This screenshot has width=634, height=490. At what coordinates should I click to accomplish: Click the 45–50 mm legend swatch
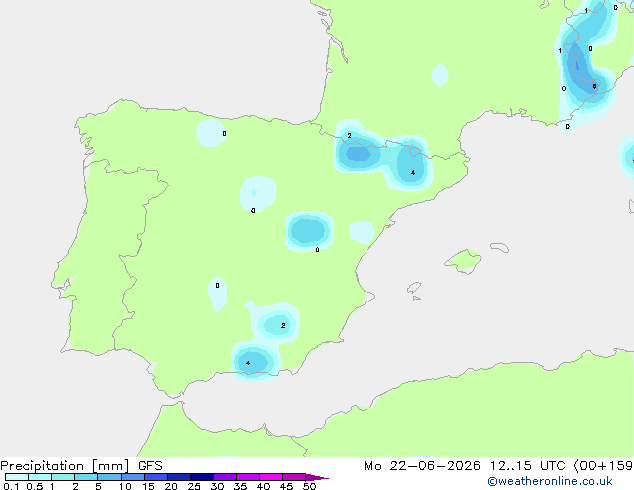coord(294,477)
